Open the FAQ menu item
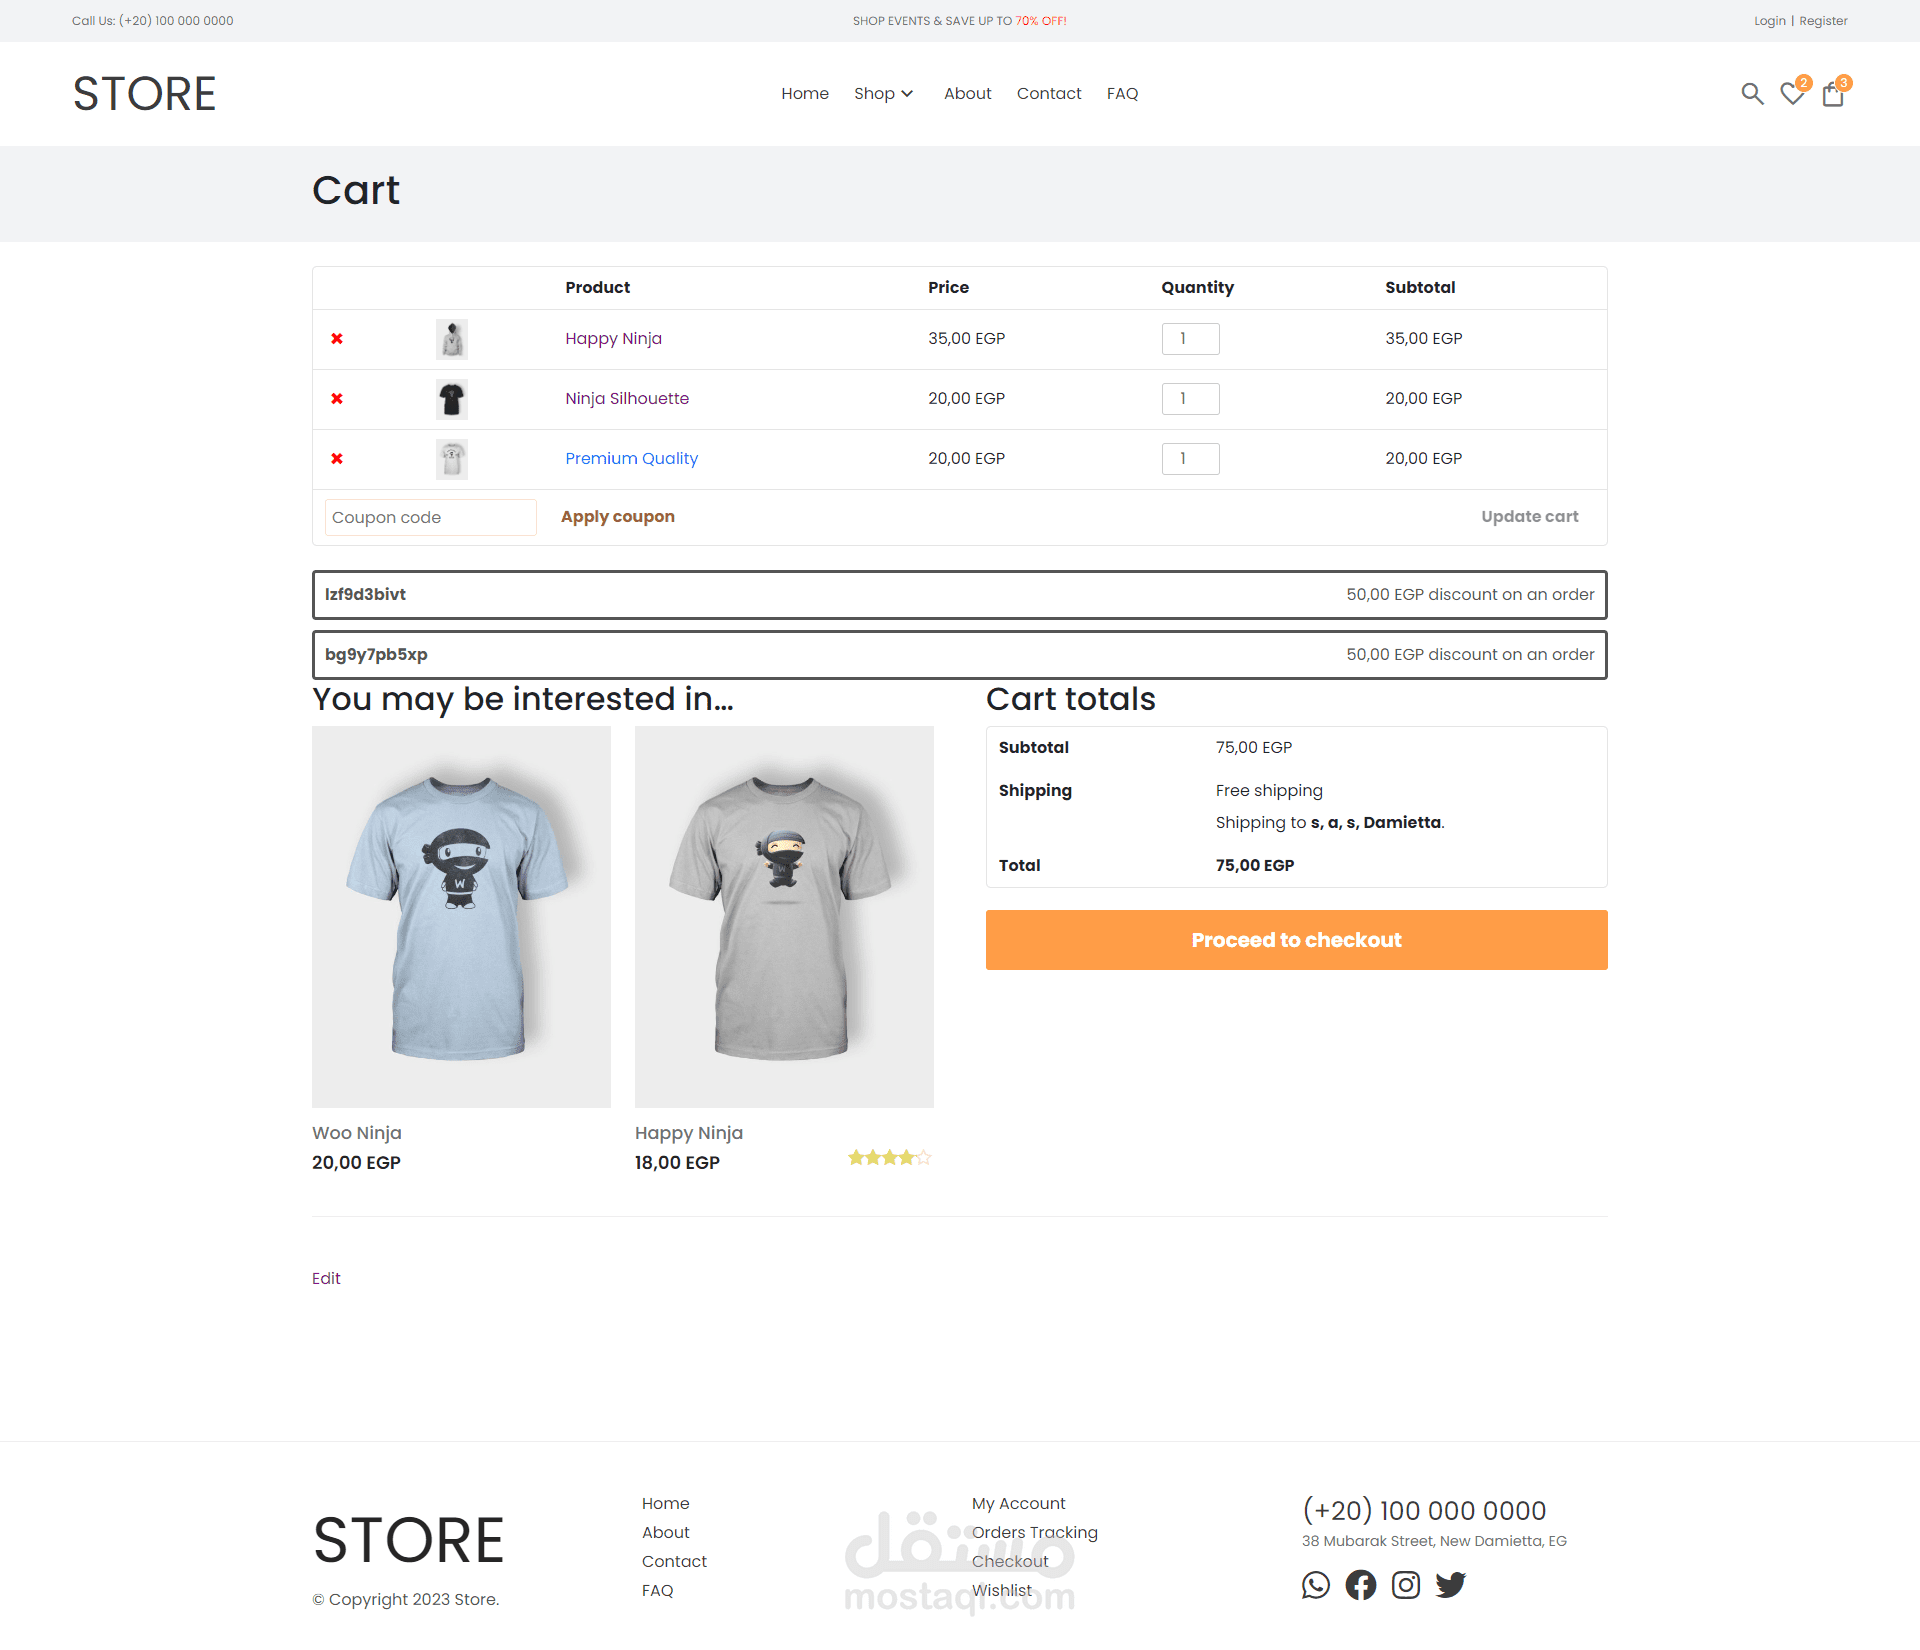 (x=1122, y=94)
